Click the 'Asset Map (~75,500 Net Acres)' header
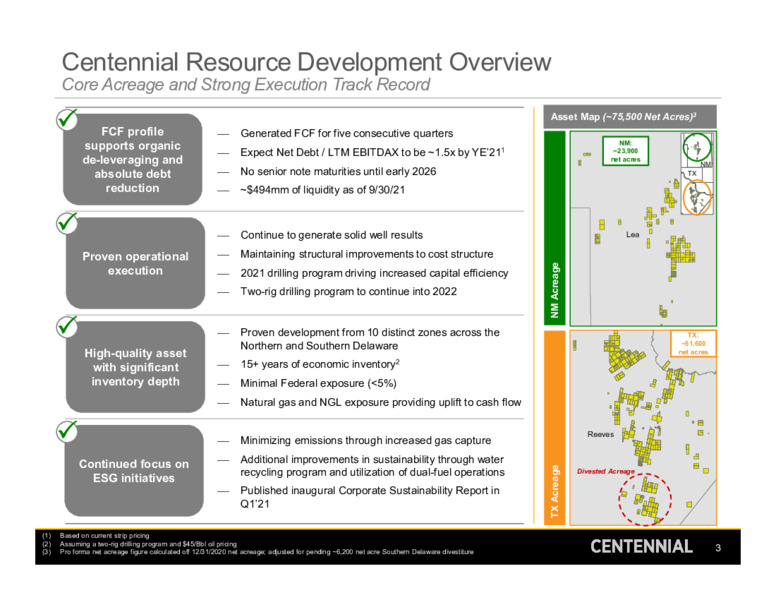 (630, 117)
